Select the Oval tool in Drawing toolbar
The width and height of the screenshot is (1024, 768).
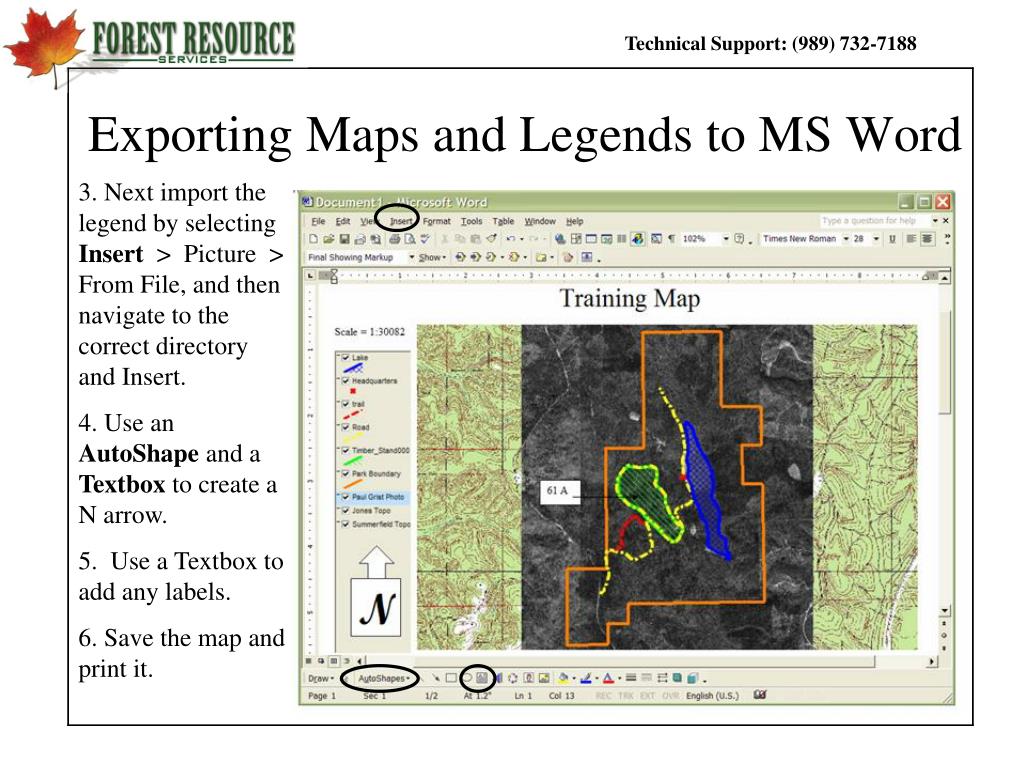click(467, 678)
